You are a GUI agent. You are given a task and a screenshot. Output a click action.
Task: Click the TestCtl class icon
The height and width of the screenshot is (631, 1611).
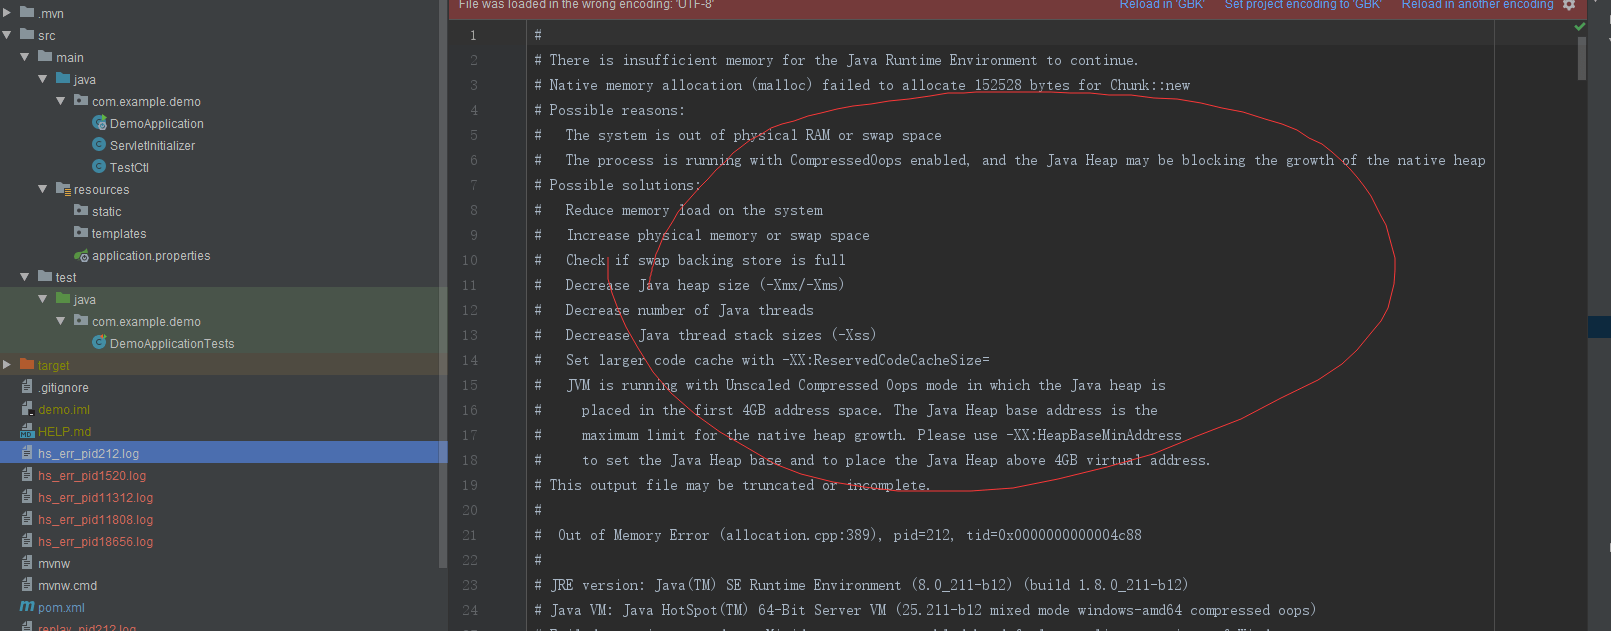point(99,167)
